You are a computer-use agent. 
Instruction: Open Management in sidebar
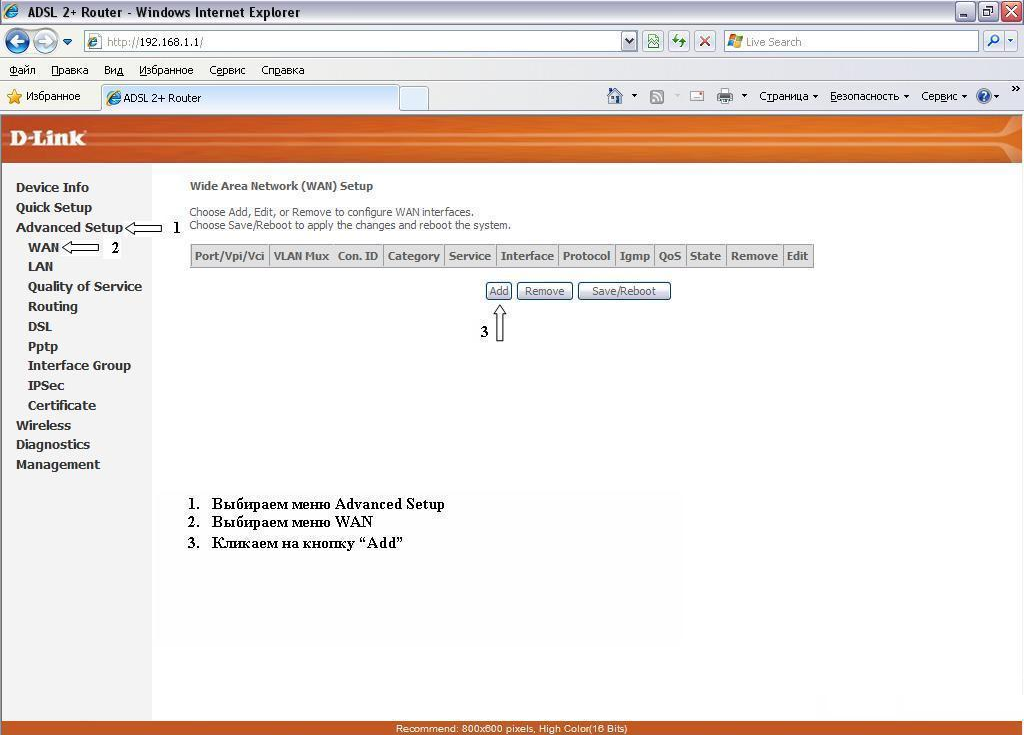[58, 465]
